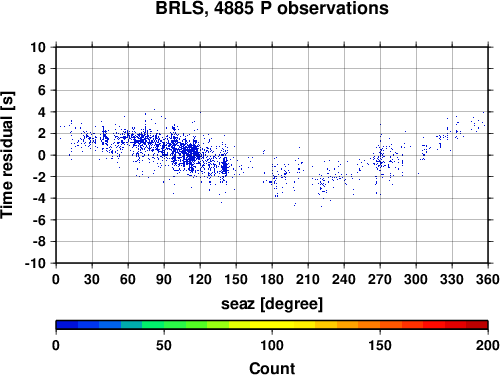Click the orange colorbar segment near 150
Image resolution: width=500 pixels, height=375 pixels.
point(380,324)
